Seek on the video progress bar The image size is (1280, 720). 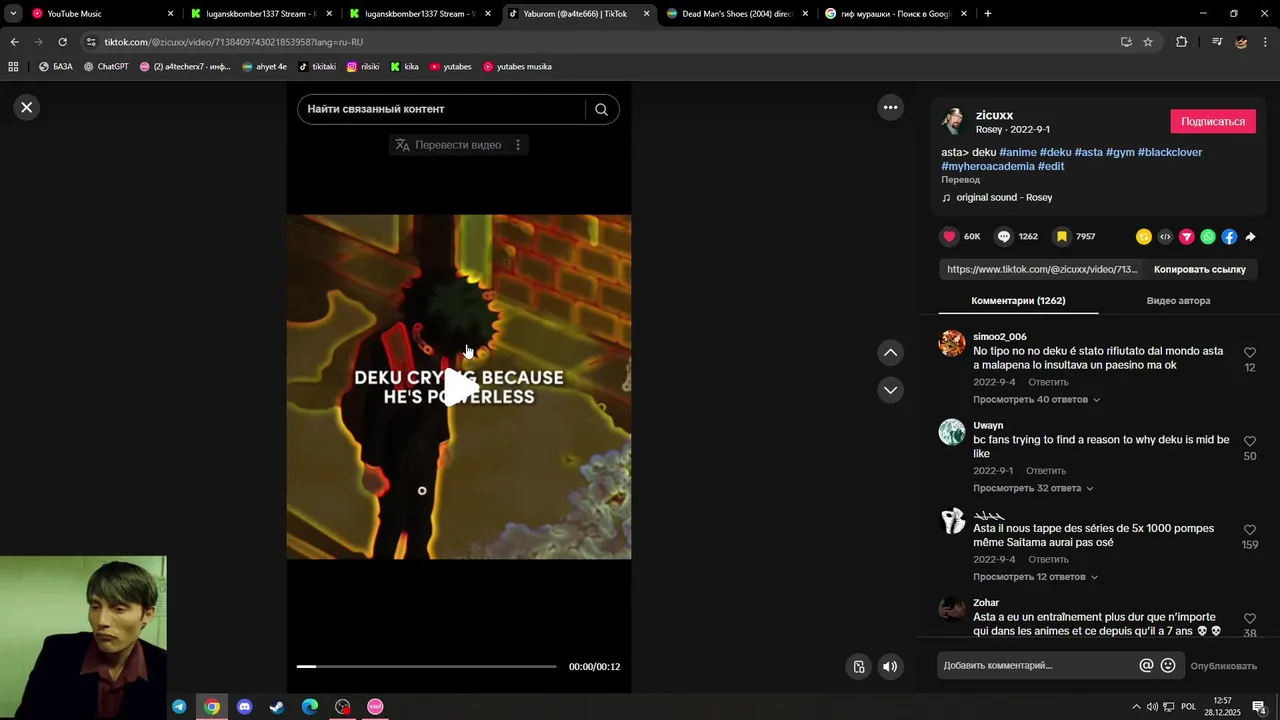click(426, 666)
